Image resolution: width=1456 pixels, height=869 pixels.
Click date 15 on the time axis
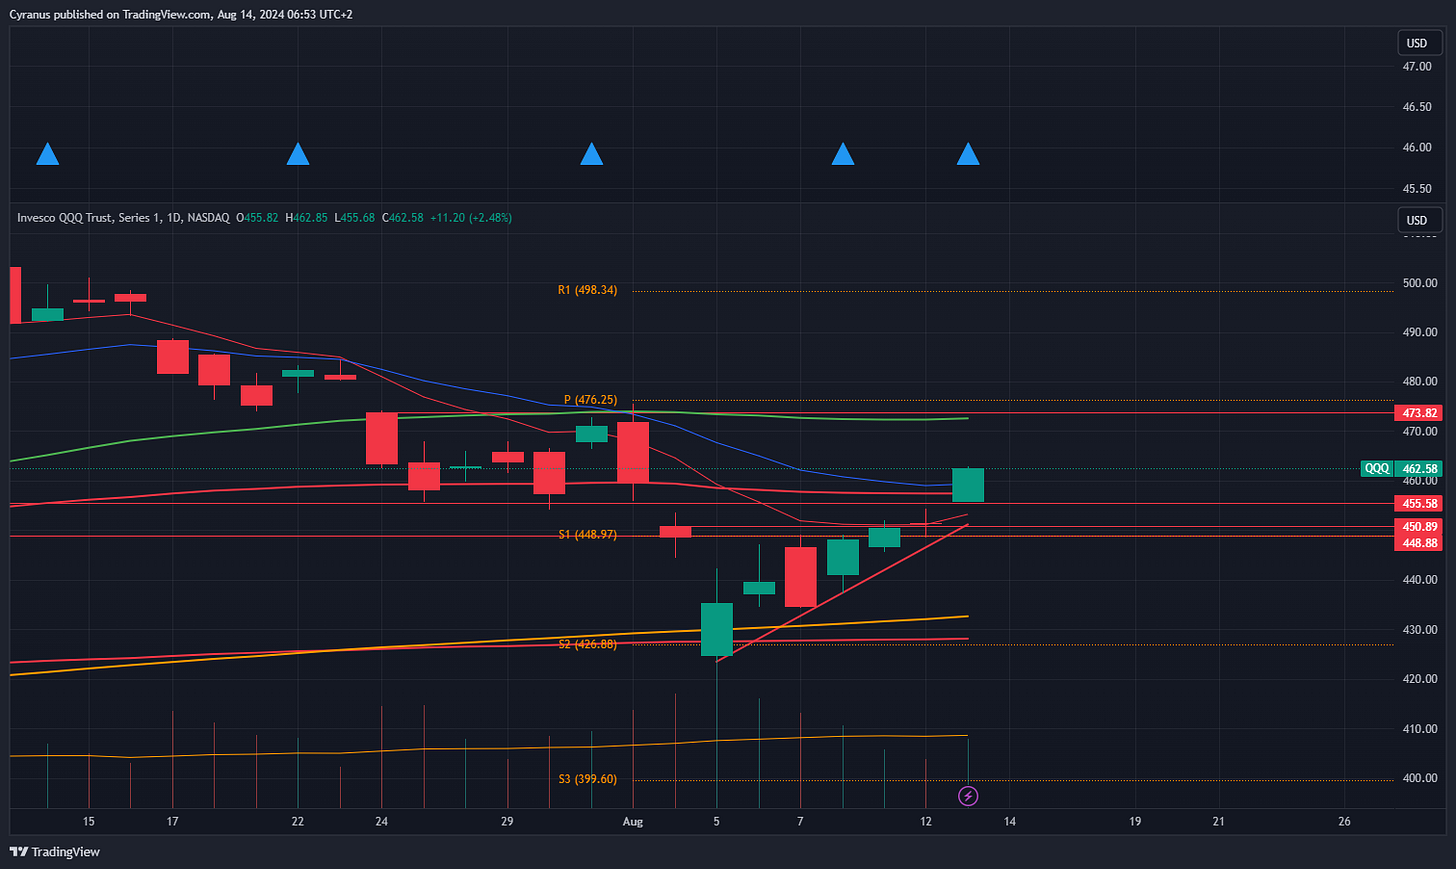tap(89, 822)
